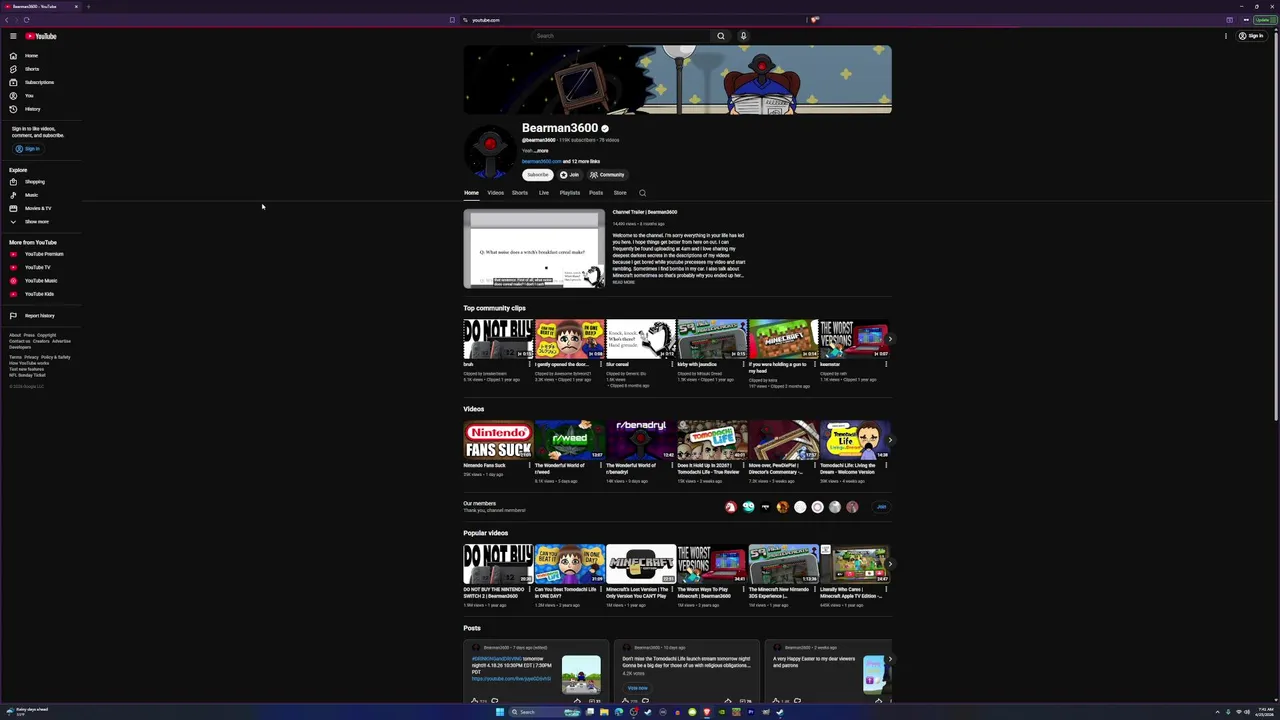Open History in the left sidebar
Screen dimensions: 1280x720
click(x=32, y=109)
